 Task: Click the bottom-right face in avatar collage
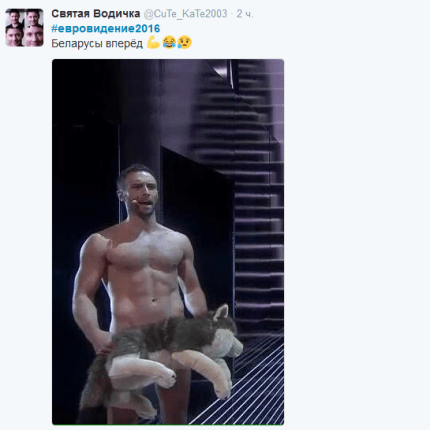pos(34,37)
